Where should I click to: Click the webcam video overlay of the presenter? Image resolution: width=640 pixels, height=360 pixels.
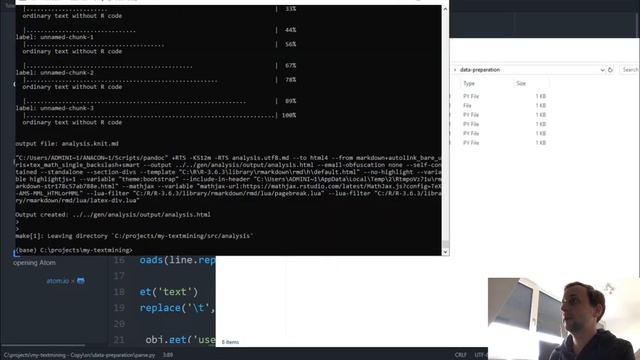(564, 319)
